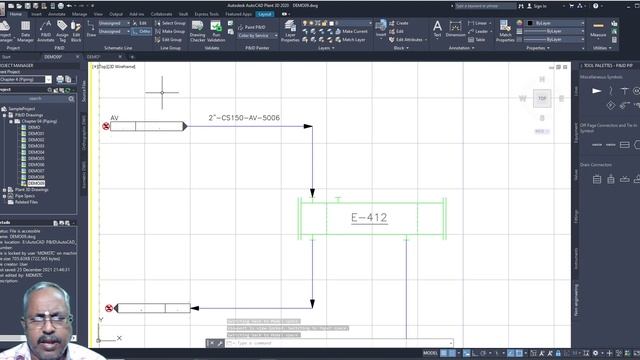Click the Open file quick access icon

tap(19, 6)
